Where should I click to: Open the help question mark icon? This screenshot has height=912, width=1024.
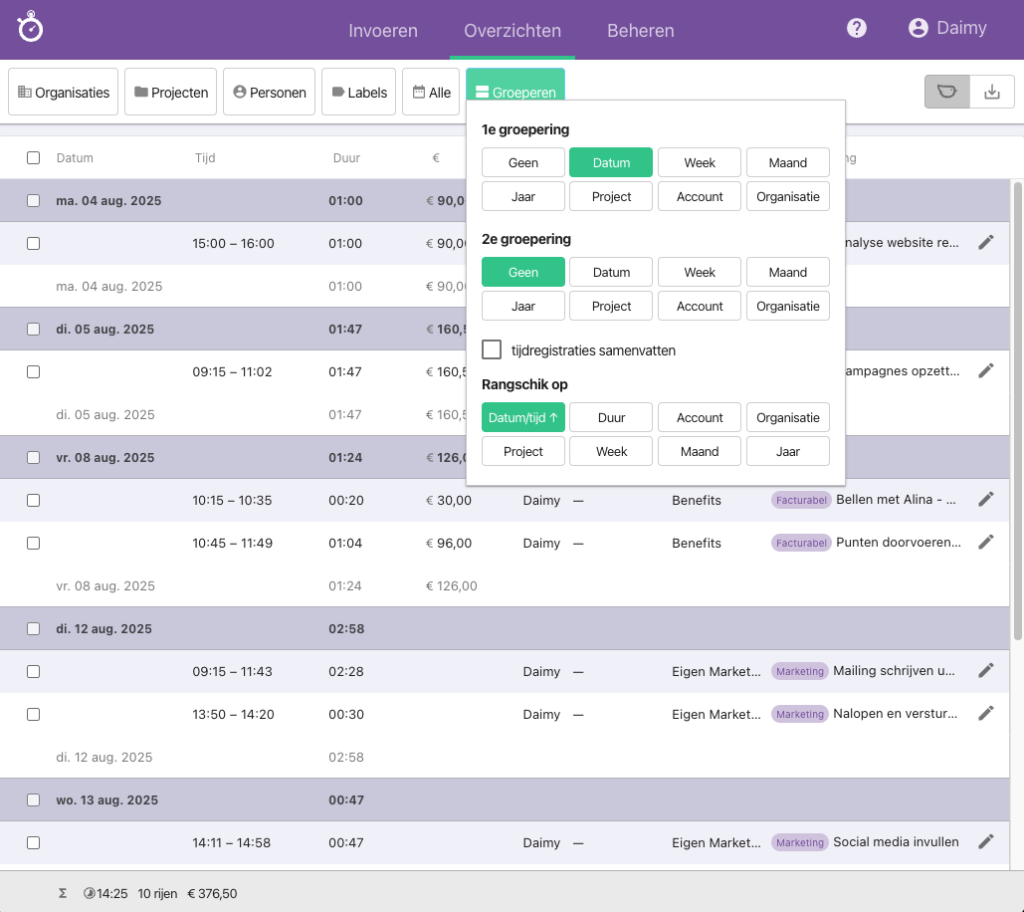(x=856, y=27)
